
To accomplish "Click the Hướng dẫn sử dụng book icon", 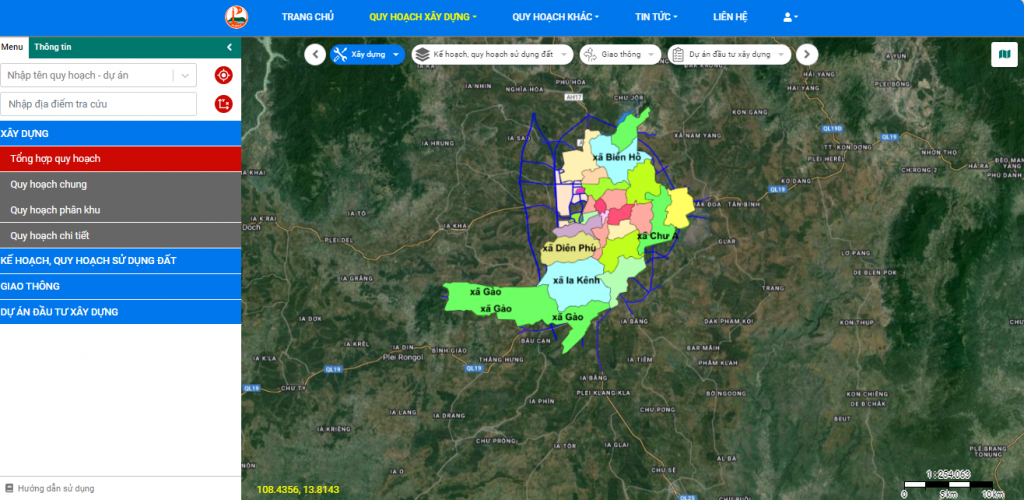I will click(9, 488).
